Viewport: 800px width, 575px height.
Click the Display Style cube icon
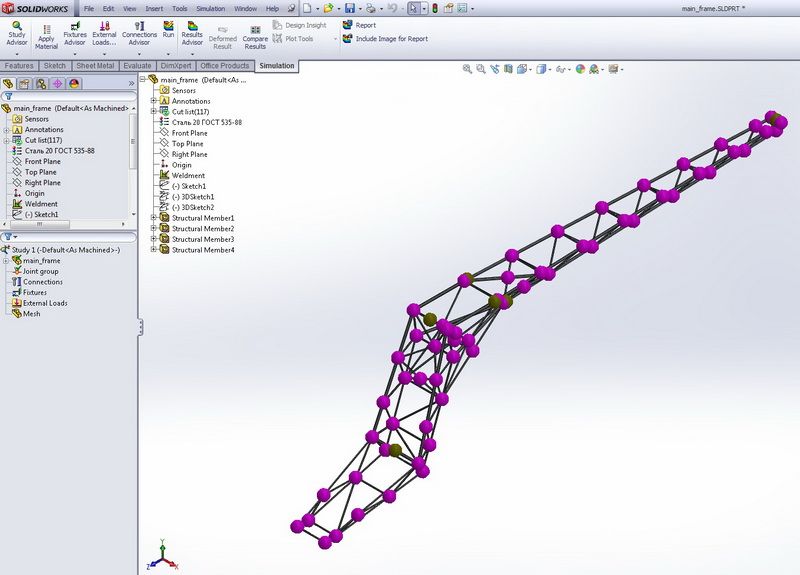[541, 69]
